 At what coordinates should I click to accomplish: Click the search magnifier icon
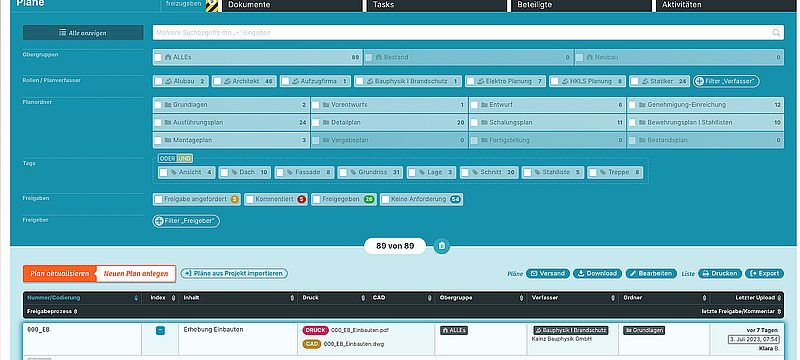776,33
